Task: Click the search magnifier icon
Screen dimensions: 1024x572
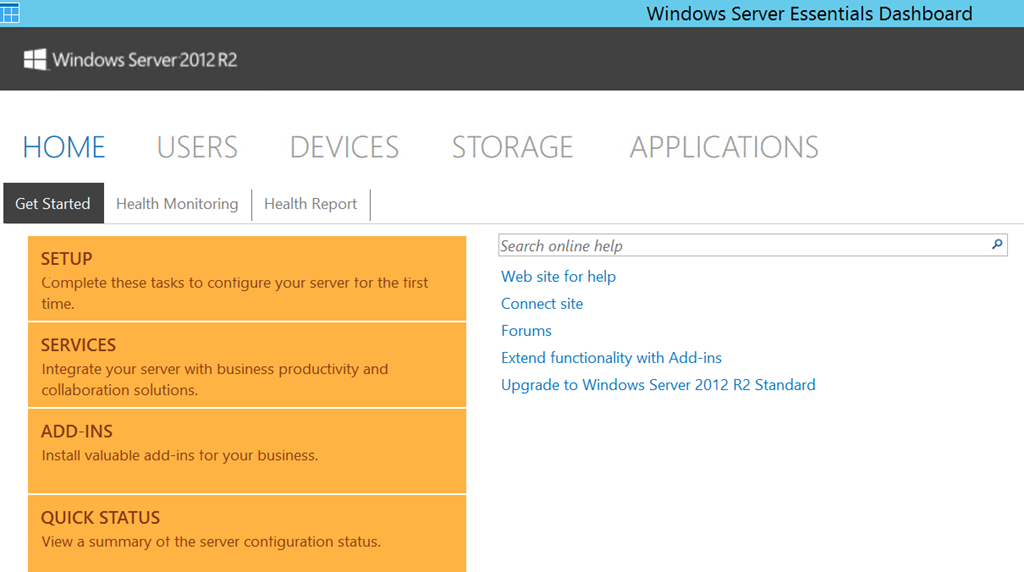Action: (x=997, y=245)
